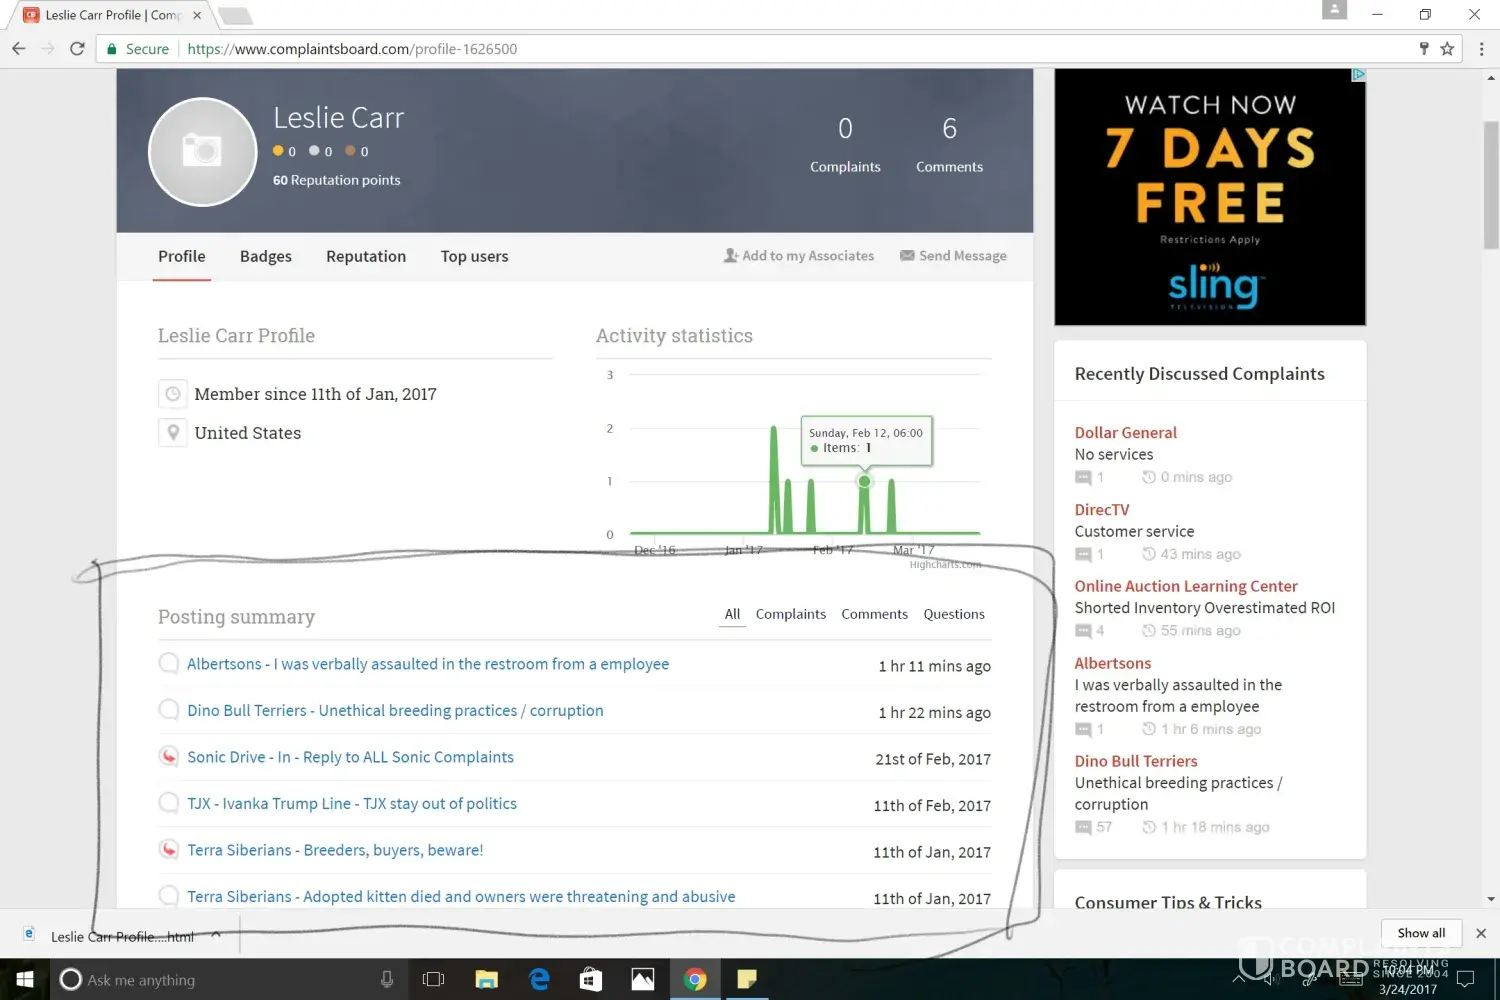
Task: Open the Dollar General recent complaint
Action: pos(1125,433)
